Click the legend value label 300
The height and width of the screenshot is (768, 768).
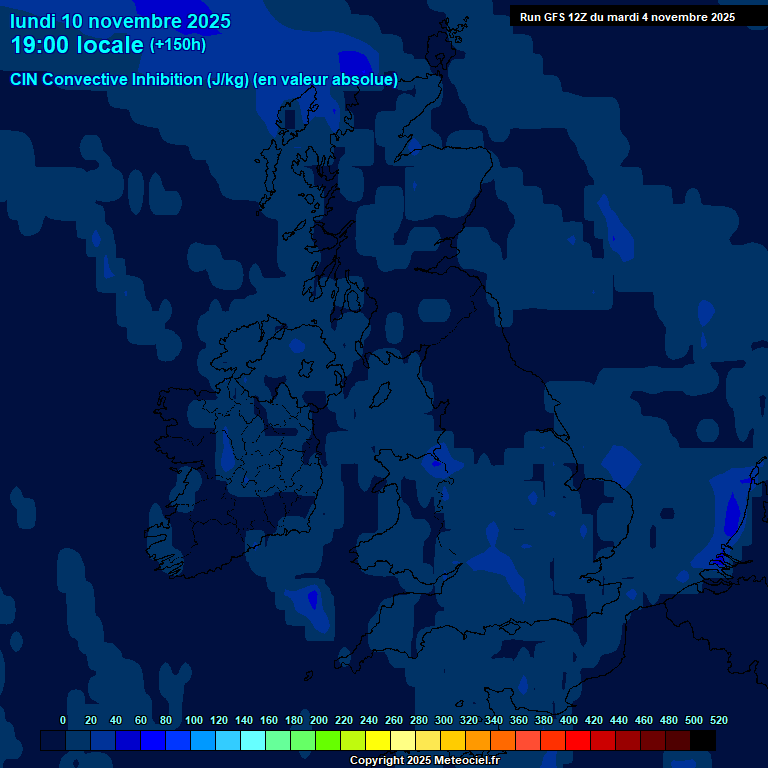tap(443, 720)
